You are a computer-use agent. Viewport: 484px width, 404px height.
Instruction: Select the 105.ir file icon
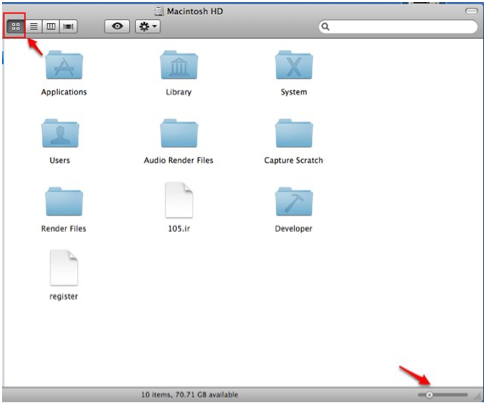pos(179,200)
